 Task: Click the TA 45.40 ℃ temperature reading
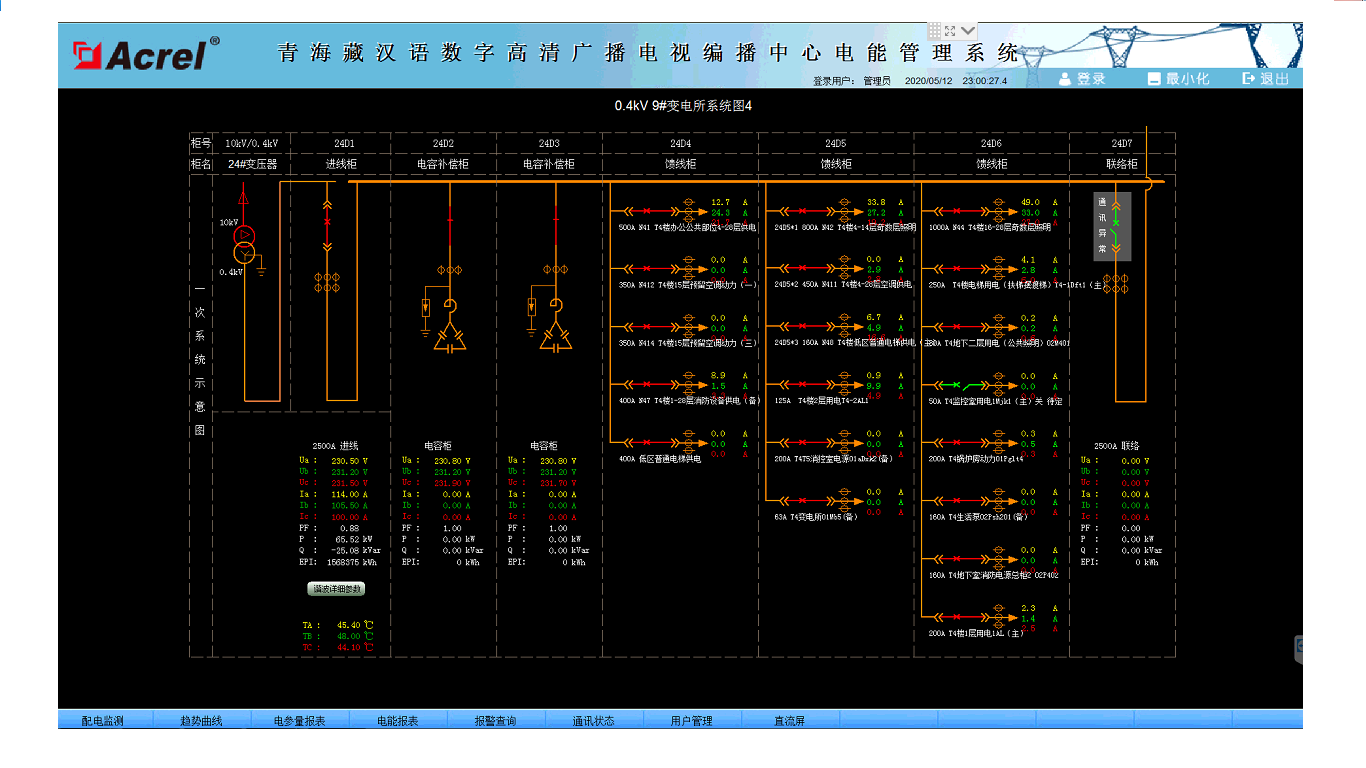coord(338,625)
